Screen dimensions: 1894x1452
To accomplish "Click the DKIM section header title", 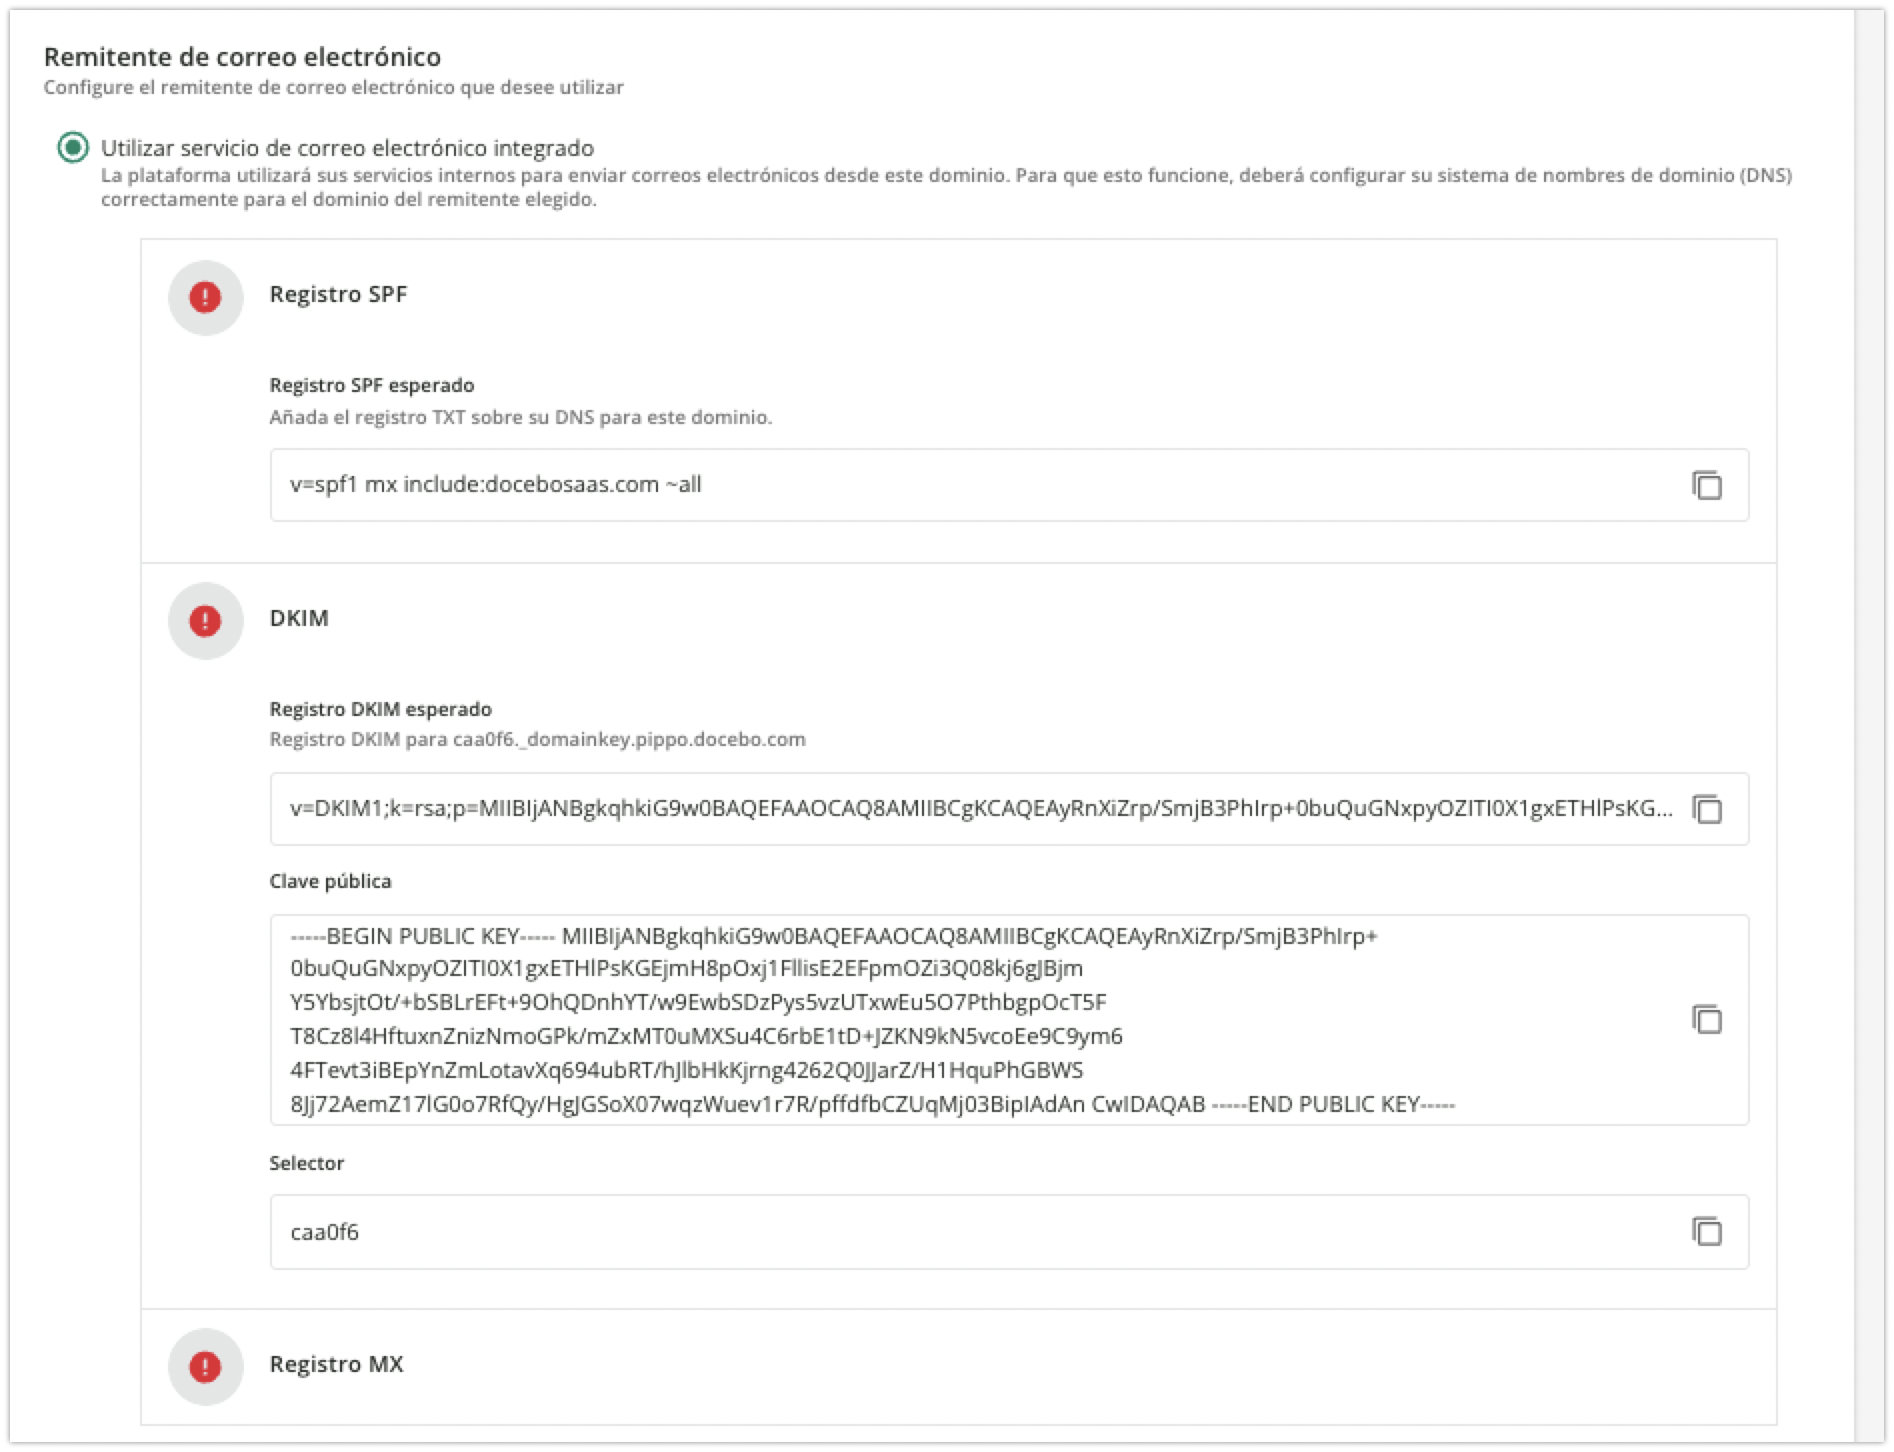I will (299, 618).
